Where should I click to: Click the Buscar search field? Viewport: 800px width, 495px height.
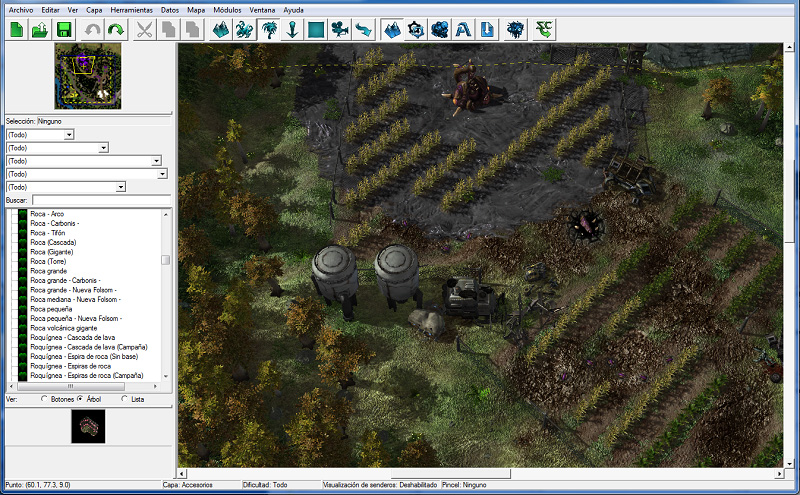[x=102, y=200]
